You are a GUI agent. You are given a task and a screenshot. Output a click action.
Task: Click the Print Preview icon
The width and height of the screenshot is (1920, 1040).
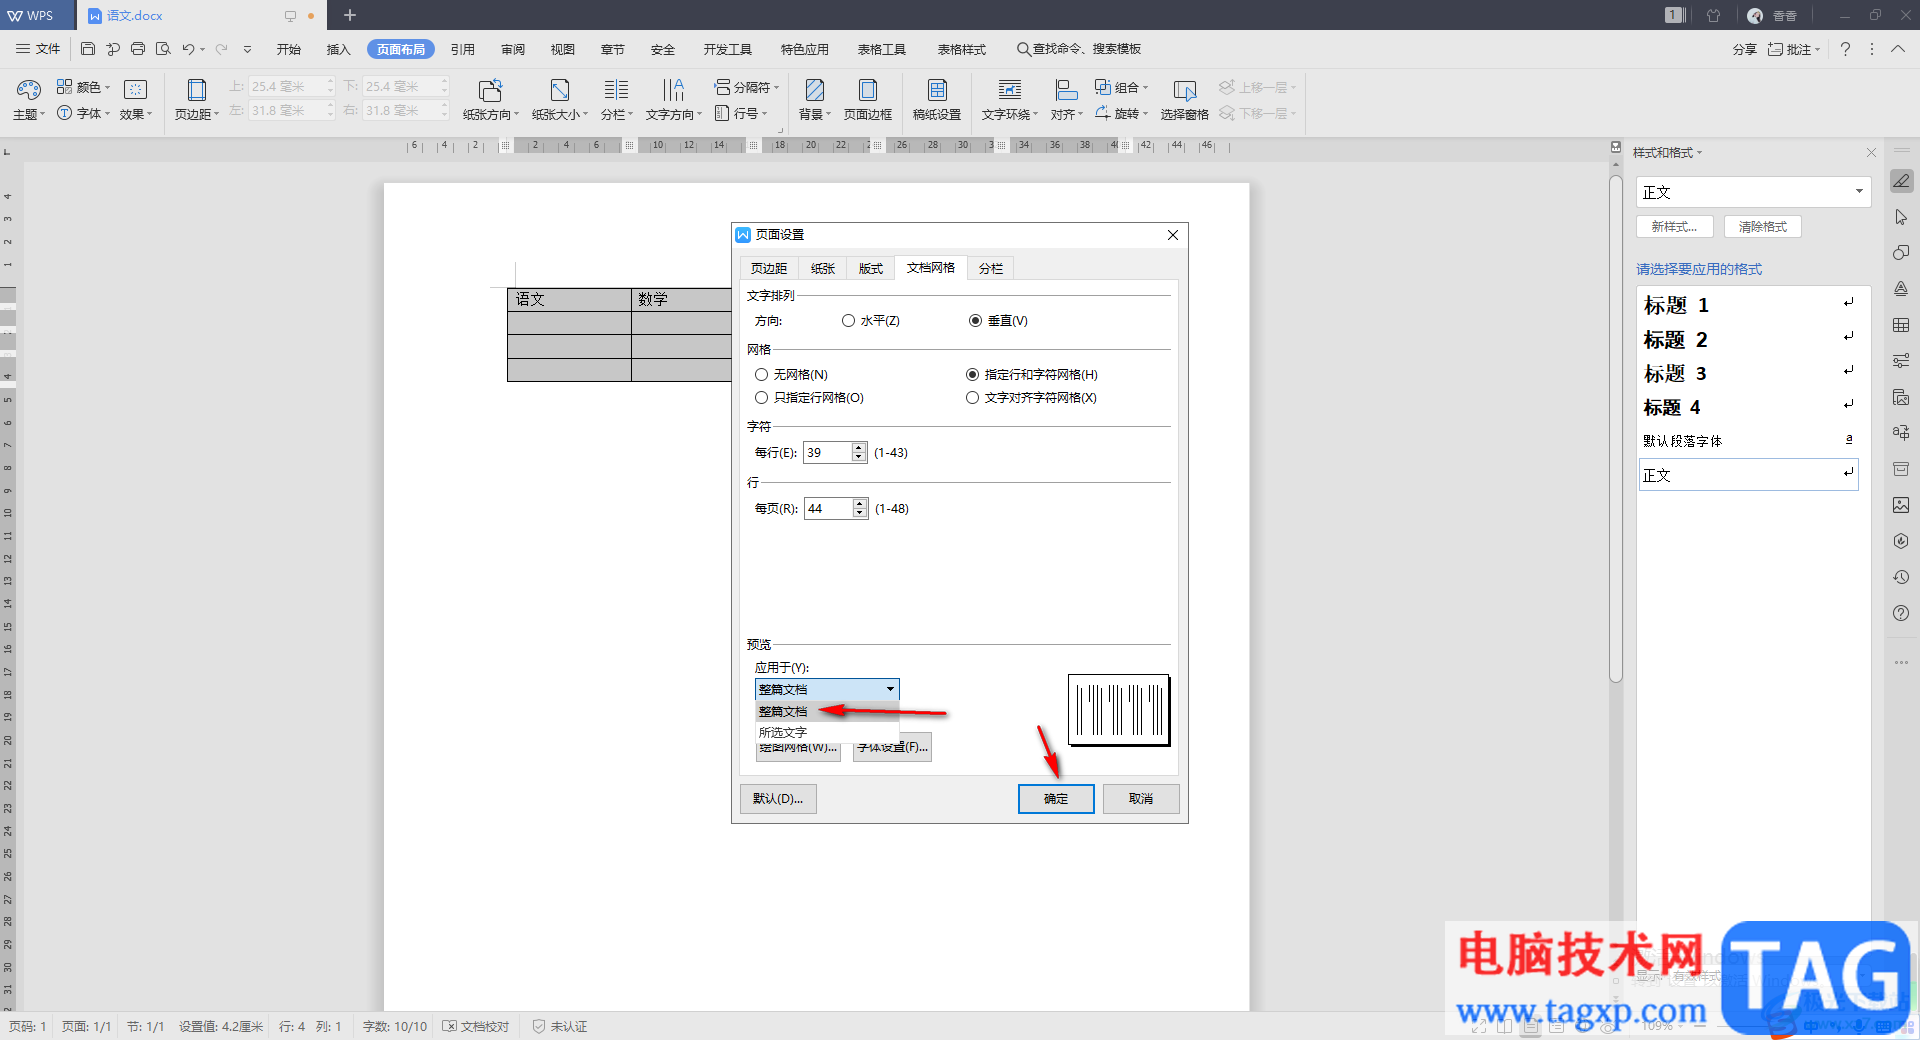coord(163,49)
